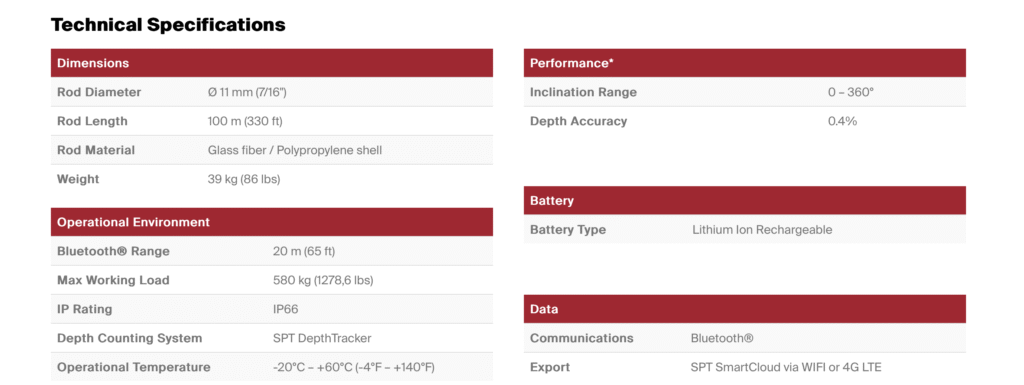
Task: Click the Technical Specifications heading
Action: click(x=168, y=25)
